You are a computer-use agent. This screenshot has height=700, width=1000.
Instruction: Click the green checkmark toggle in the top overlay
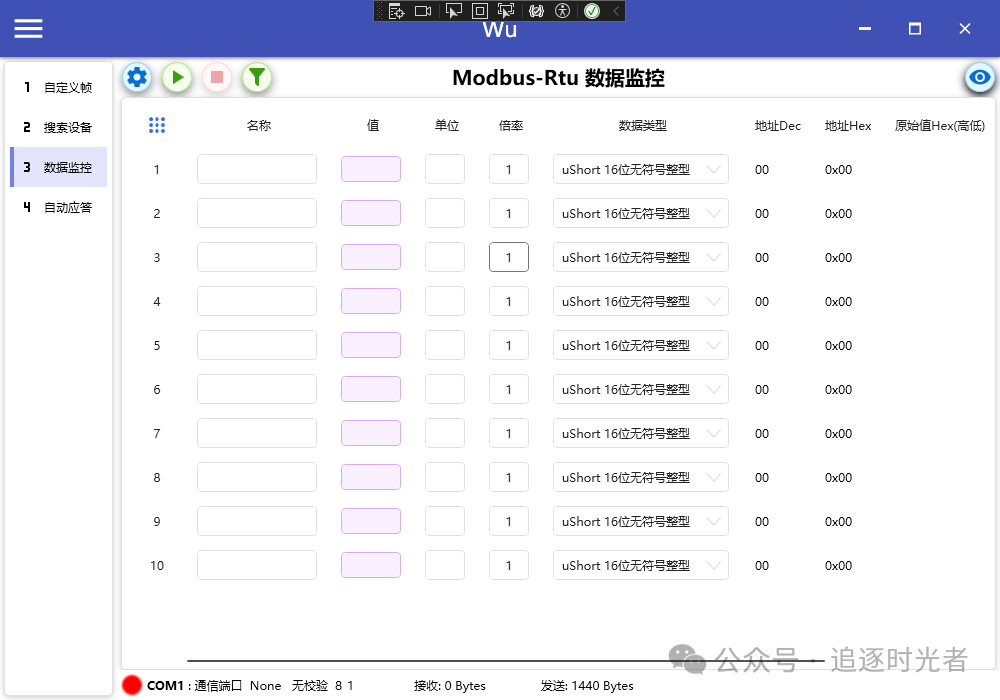pyautogui.click(x=592, y=10)
